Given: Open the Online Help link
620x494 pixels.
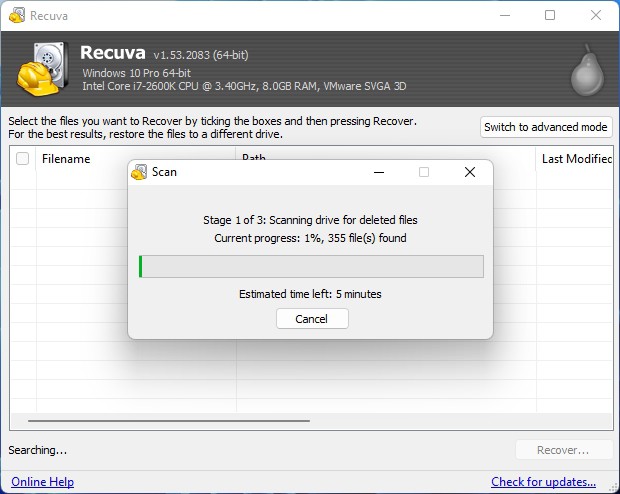Looking at the screenshot, I should pyautogui.click(x=42, y=482).
